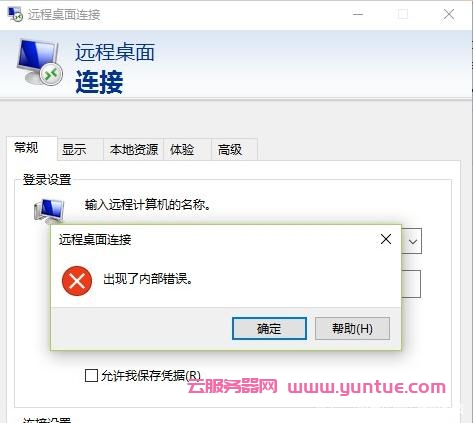
Task: Click the computer icon in login settings
Action: (49, 210)
